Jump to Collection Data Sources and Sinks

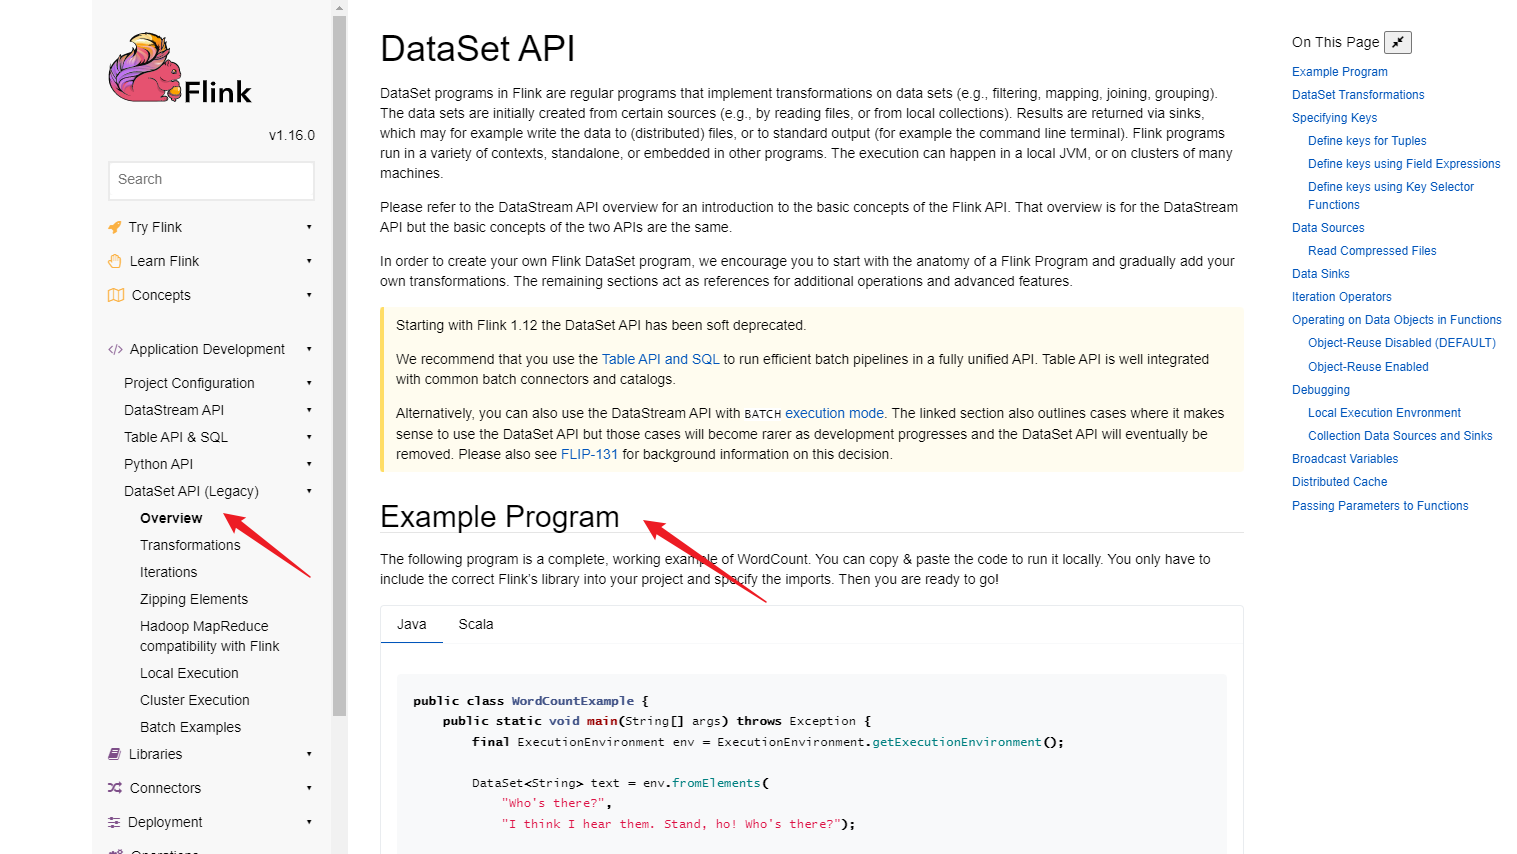click(x=1400, y=436)
